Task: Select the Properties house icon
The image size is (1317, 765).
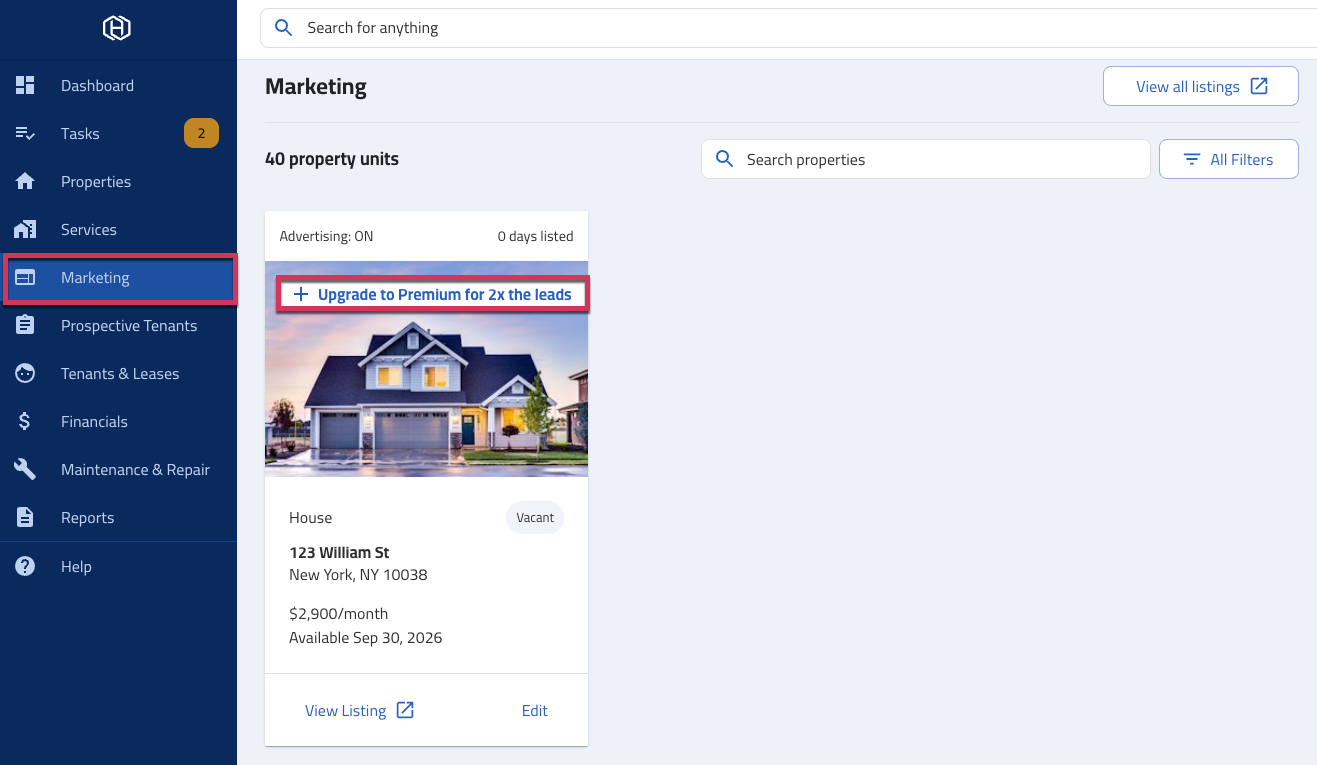Action: point(25,181)
